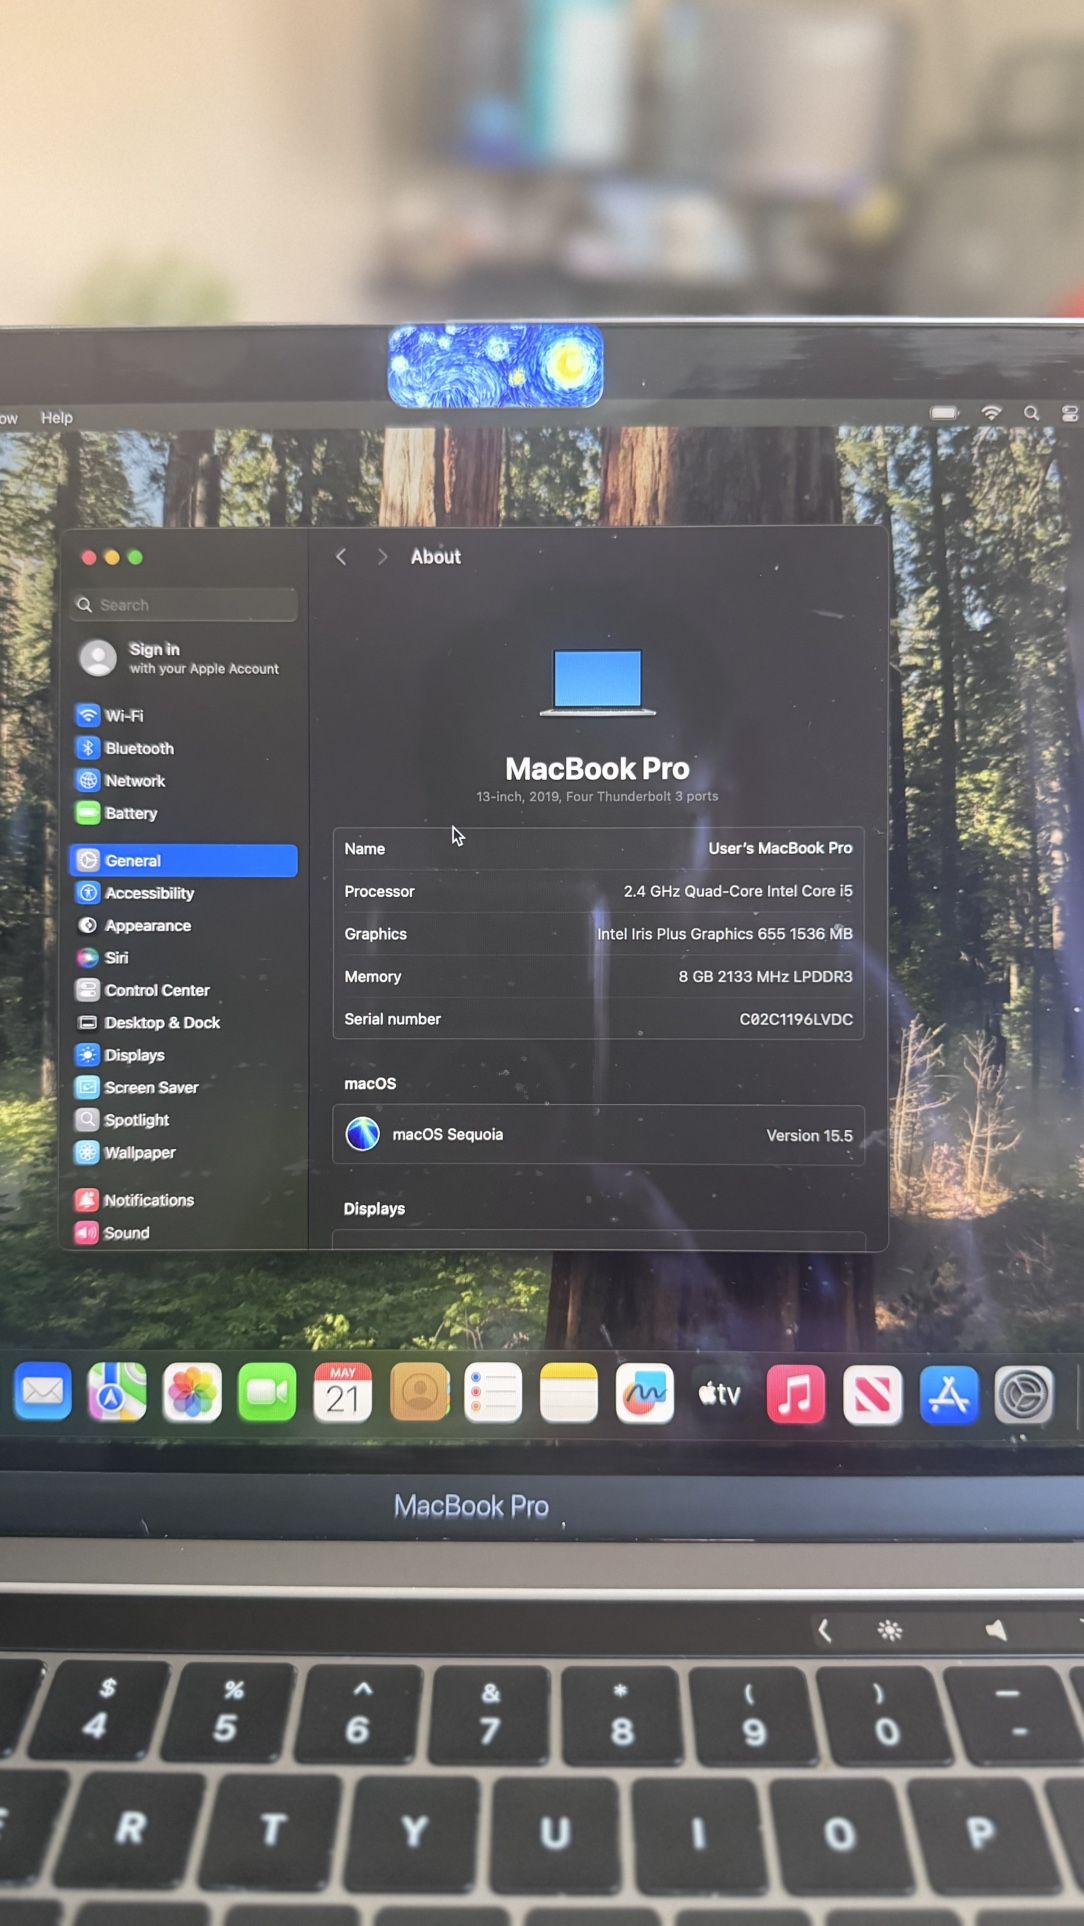1084x1926 pixels.
Task: Open Bluetooth settings in sidebar
Action: coord(125,748)
